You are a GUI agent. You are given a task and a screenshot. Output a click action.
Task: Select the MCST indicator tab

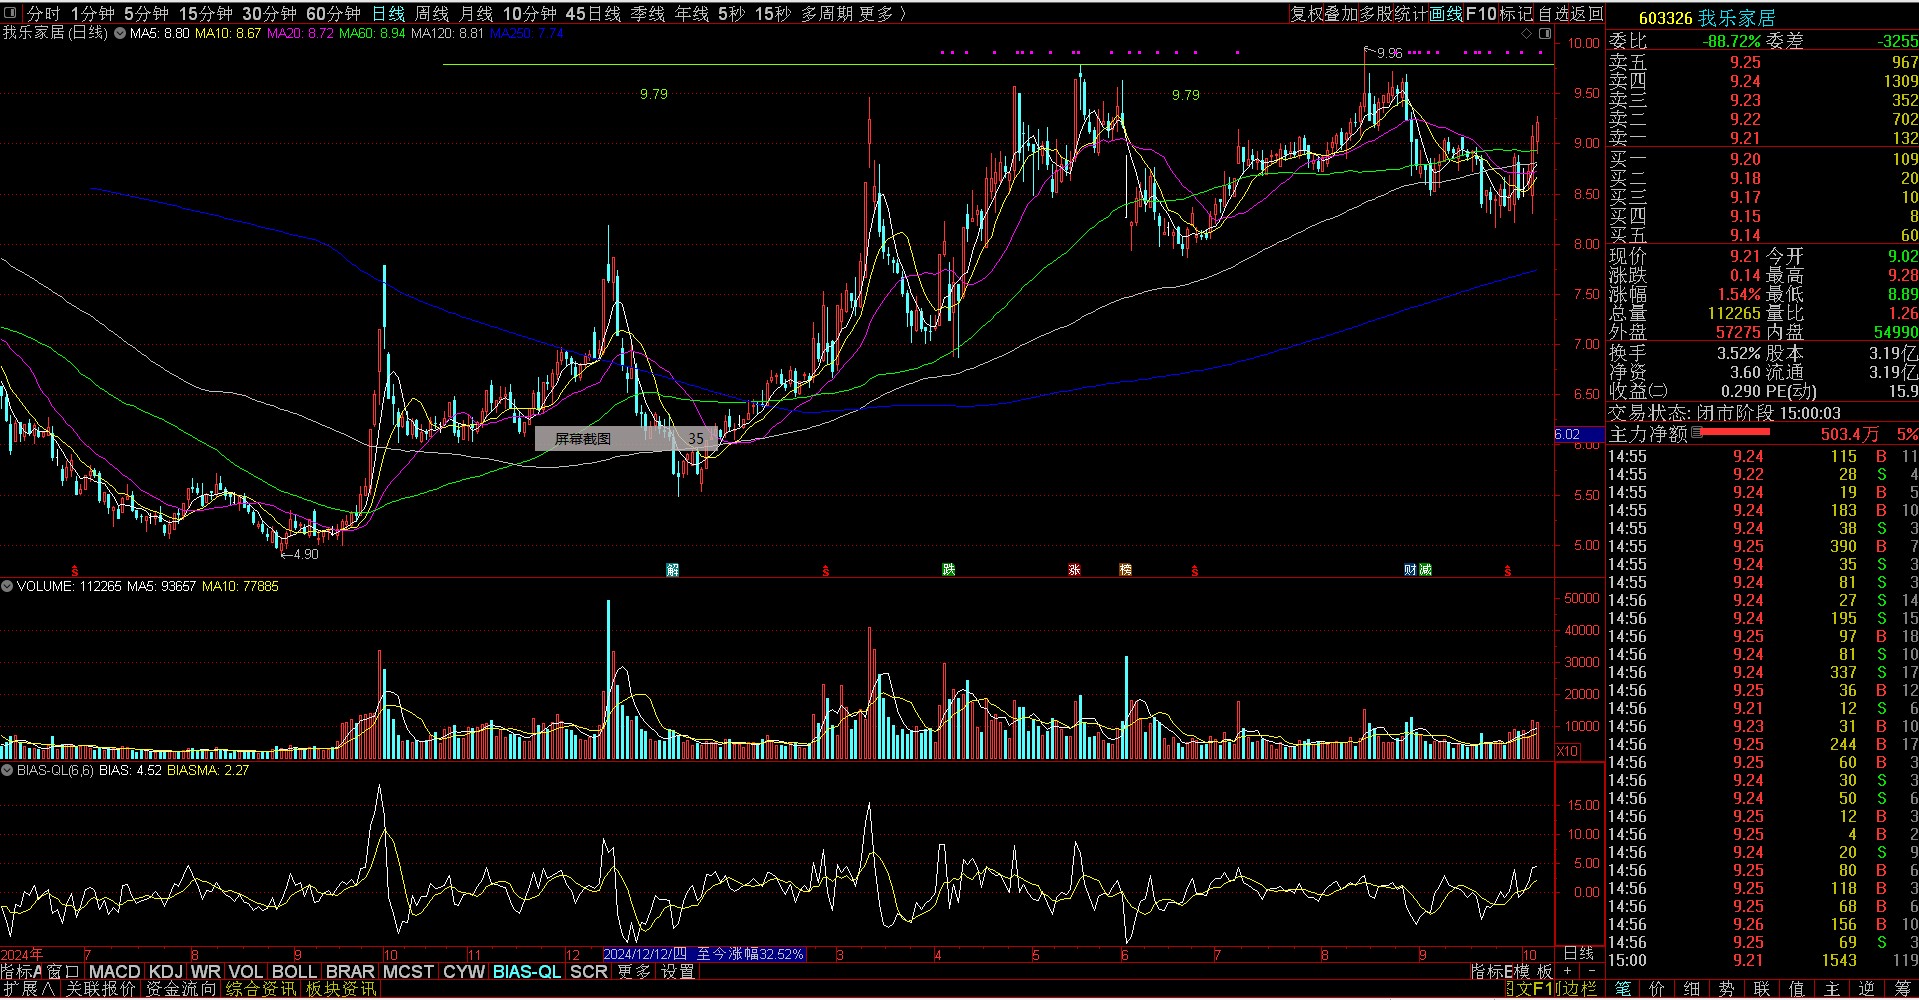[408, 971]
